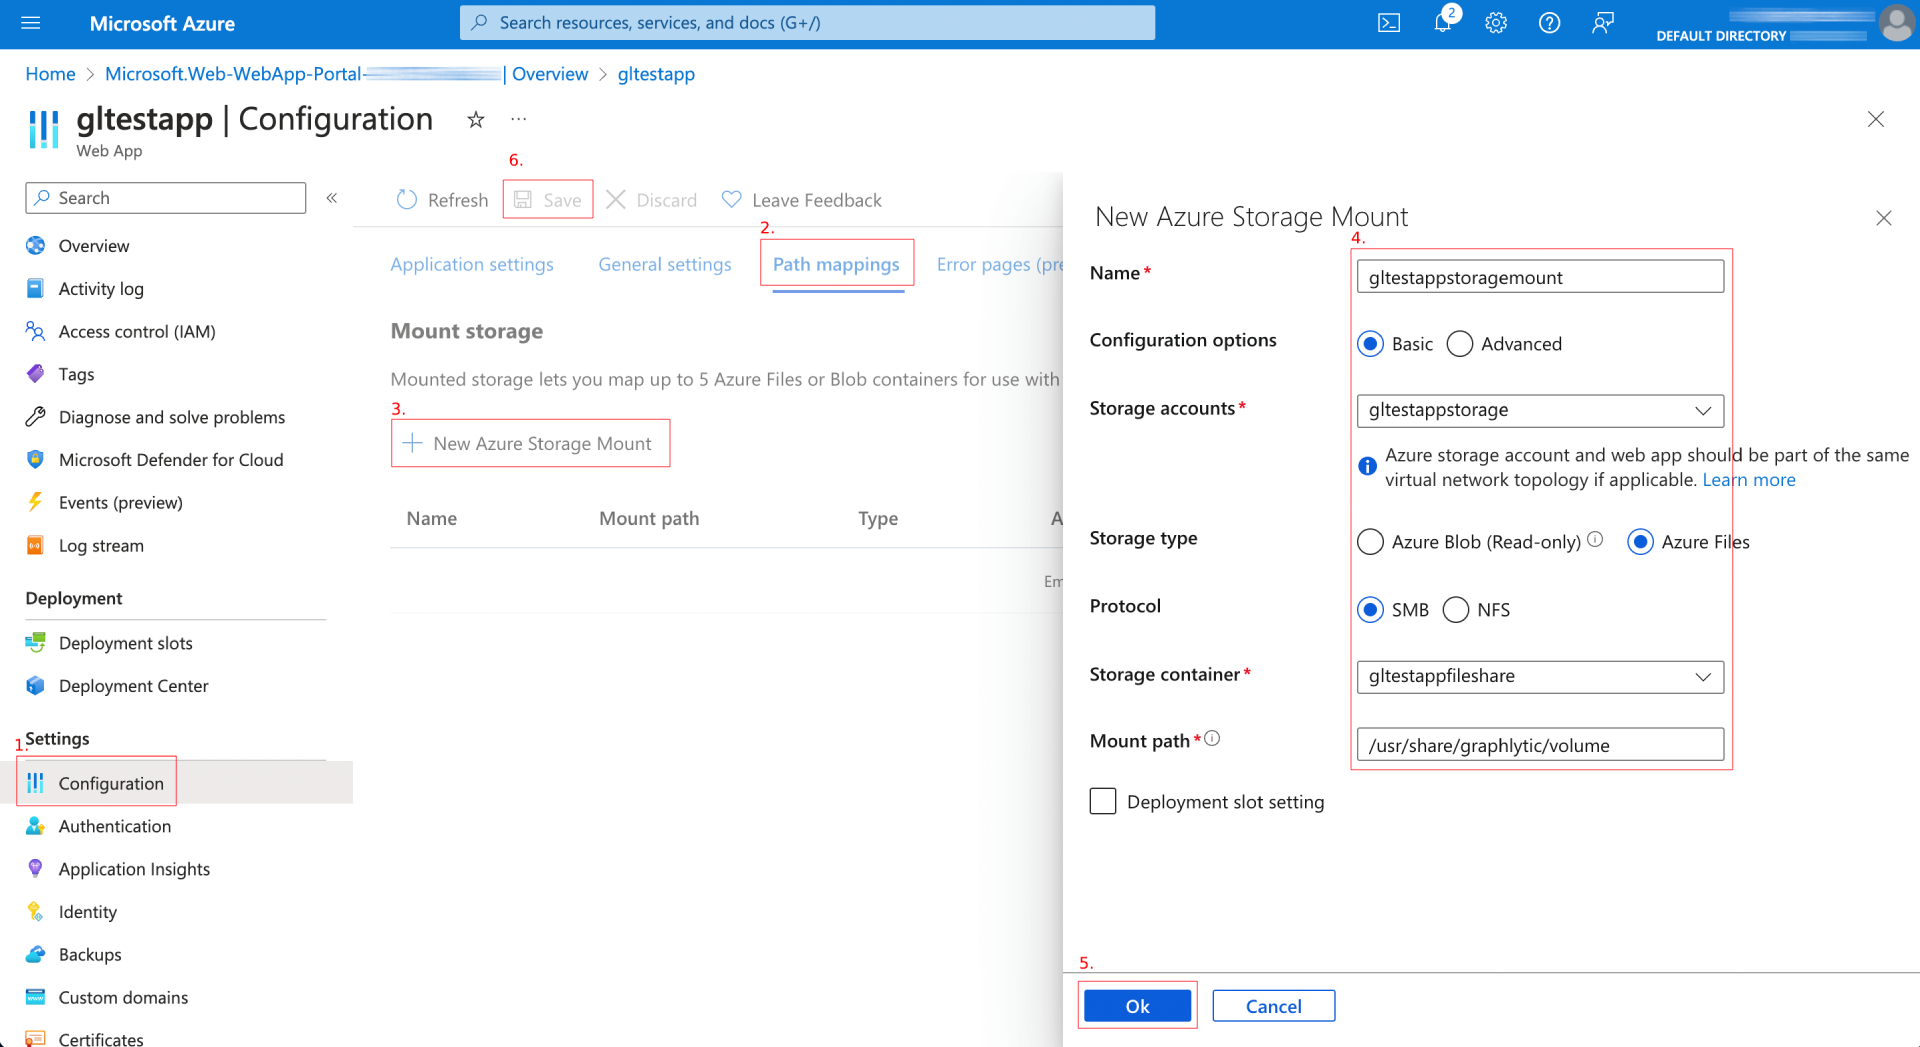Open portal settings gear

(1495, 23)
